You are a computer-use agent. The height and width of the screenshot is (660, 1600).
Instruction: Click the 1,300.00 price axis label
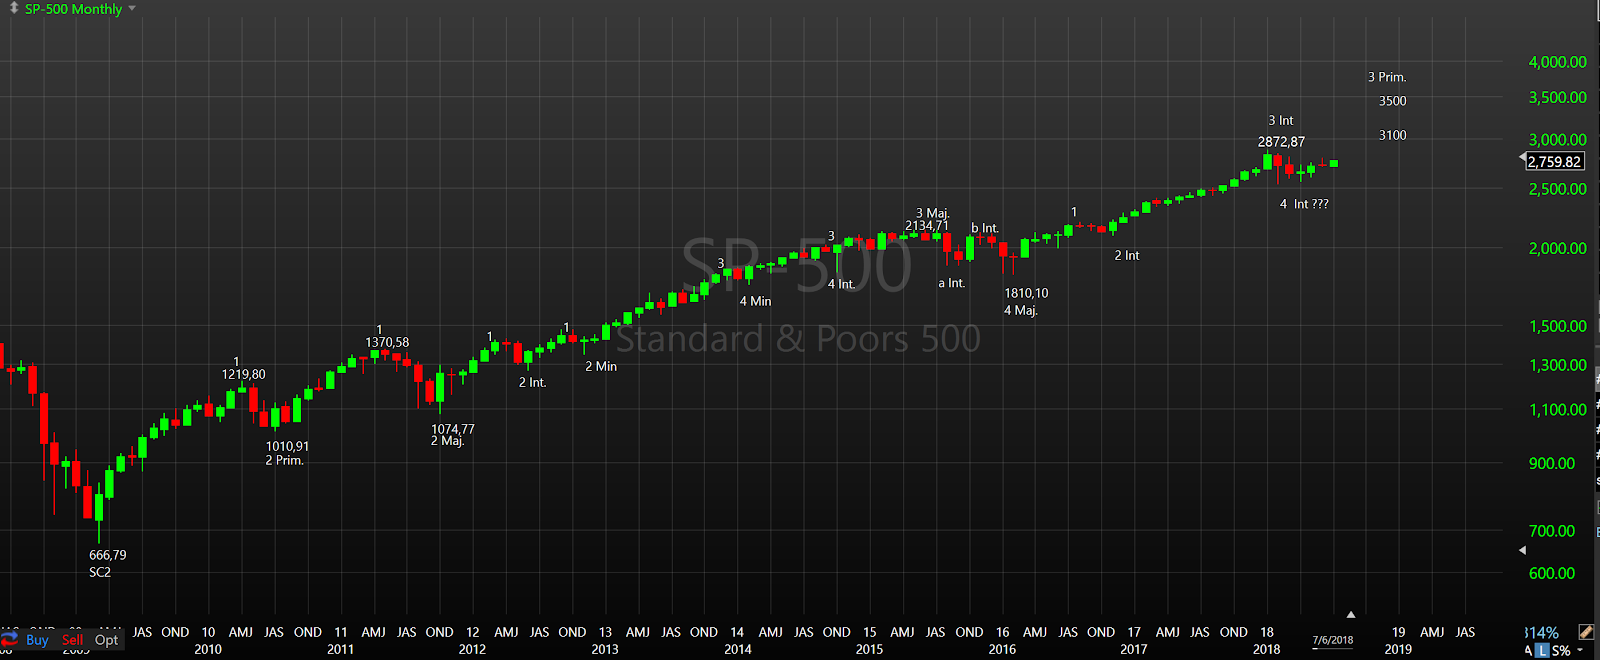1557,365
